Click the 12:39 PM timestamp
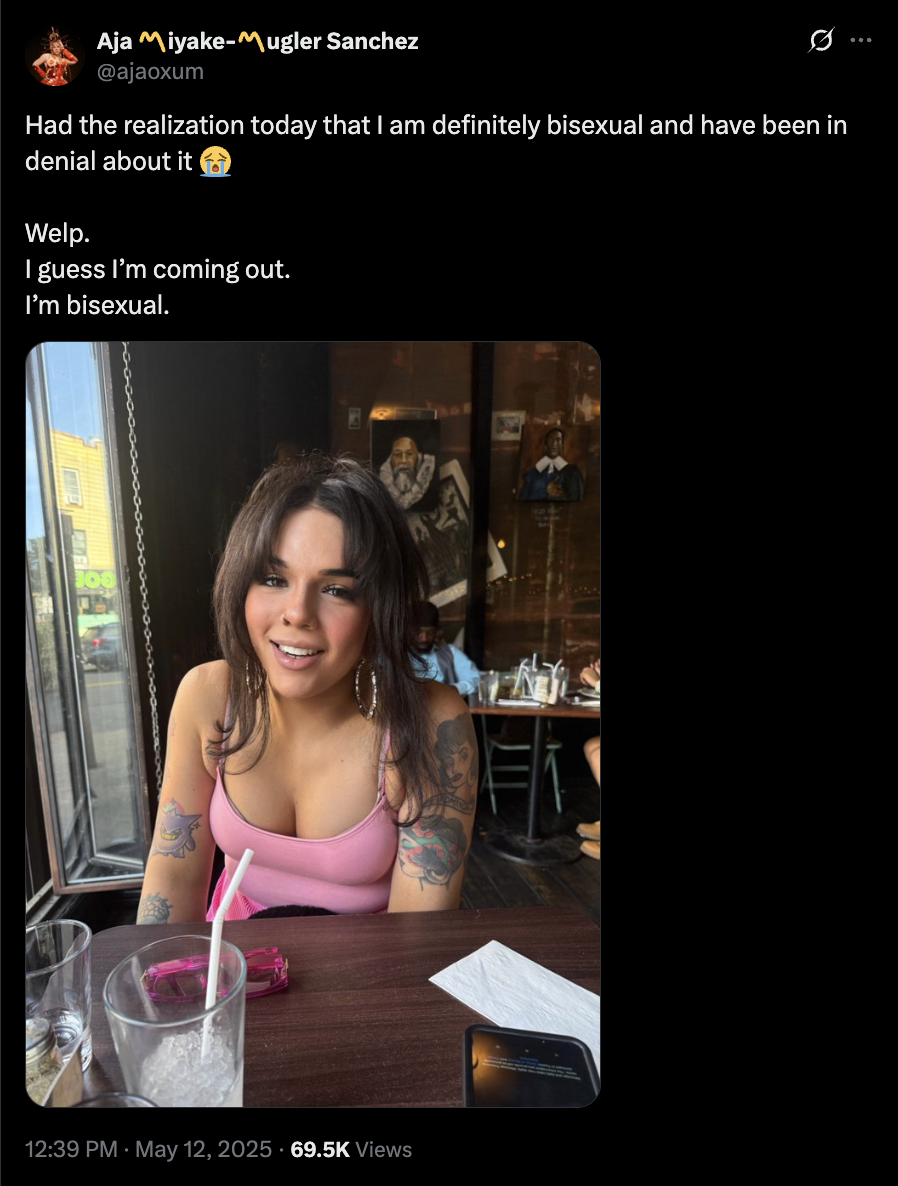 [71, 1150]
